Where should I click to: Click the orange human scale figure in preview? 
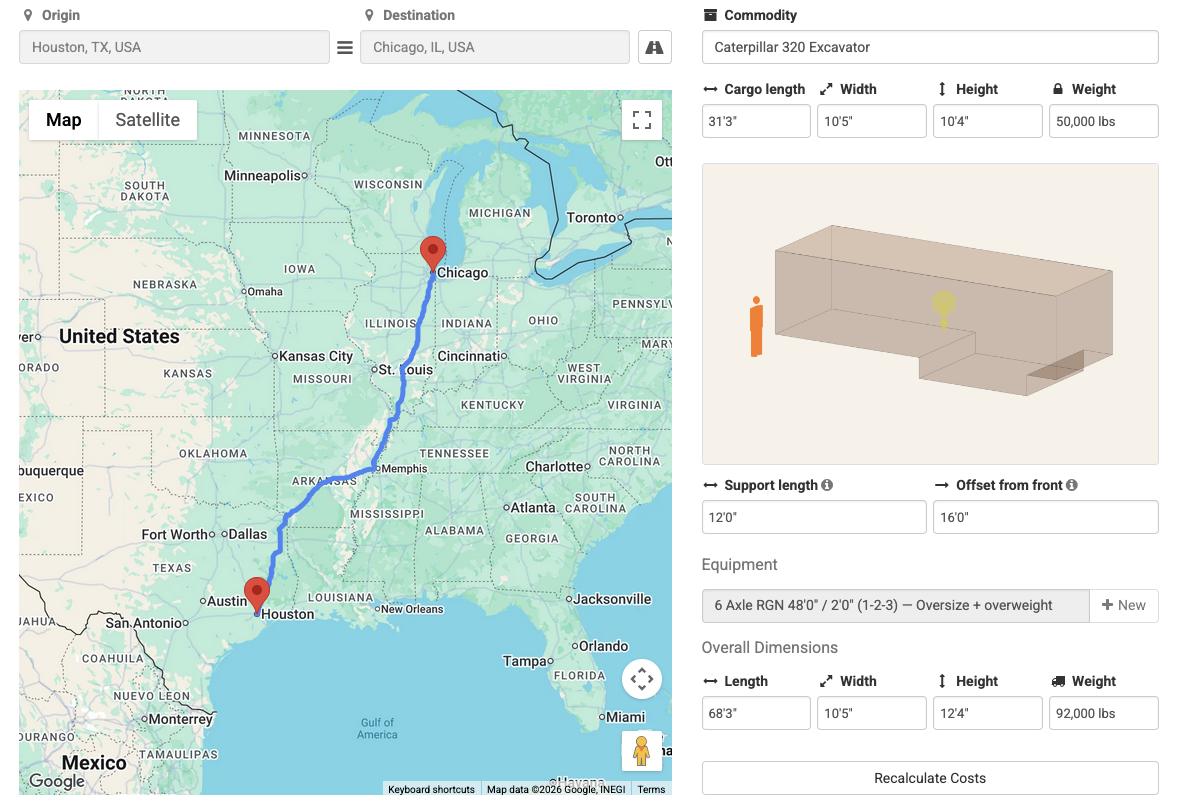(x=756, y=326)
